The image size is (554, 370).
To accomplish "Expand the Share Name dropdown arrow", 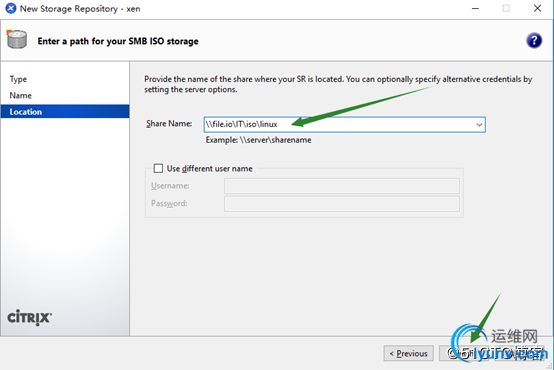I will (x=479, y=124).
